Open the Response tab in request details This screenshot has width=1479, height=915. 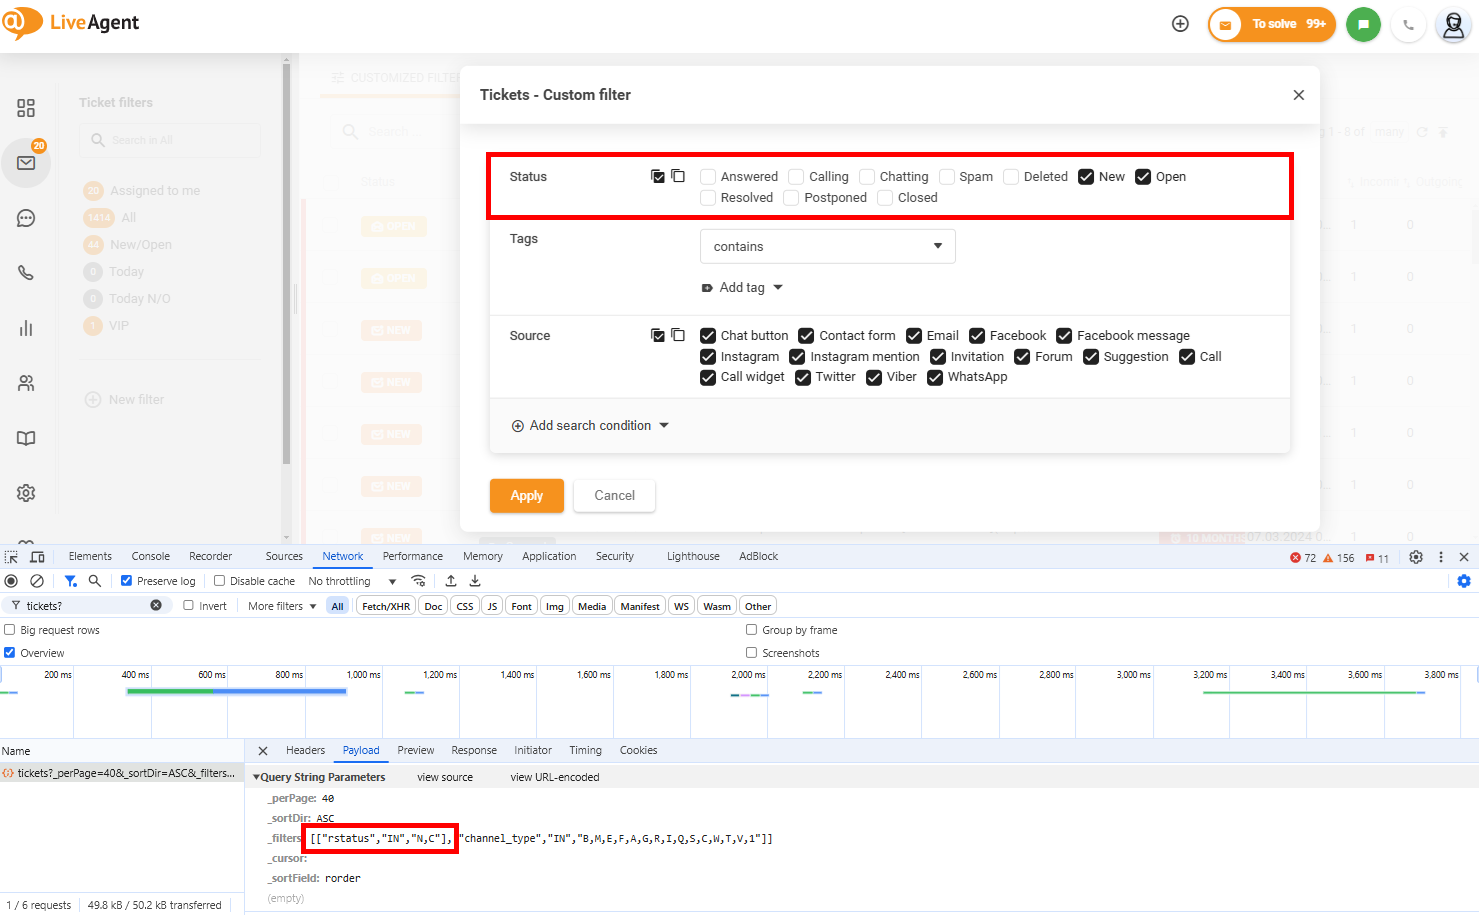[x=473, y=750]
